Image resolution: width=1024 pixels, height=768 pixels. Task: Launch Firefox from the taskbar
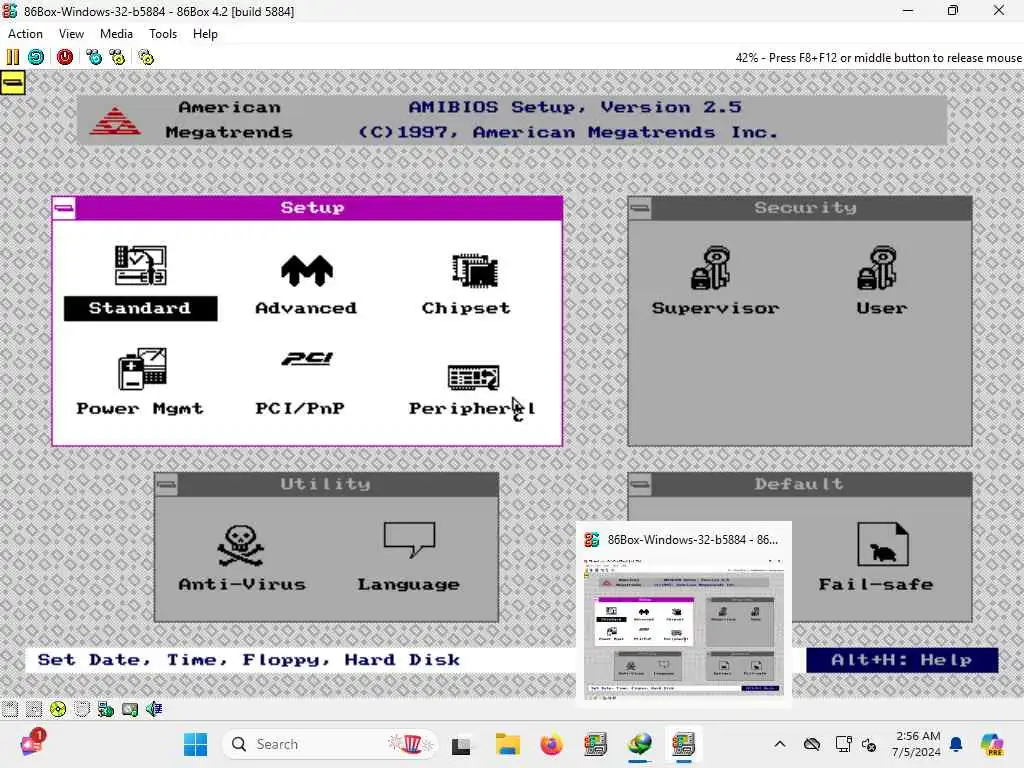click(x=552, y=744)
